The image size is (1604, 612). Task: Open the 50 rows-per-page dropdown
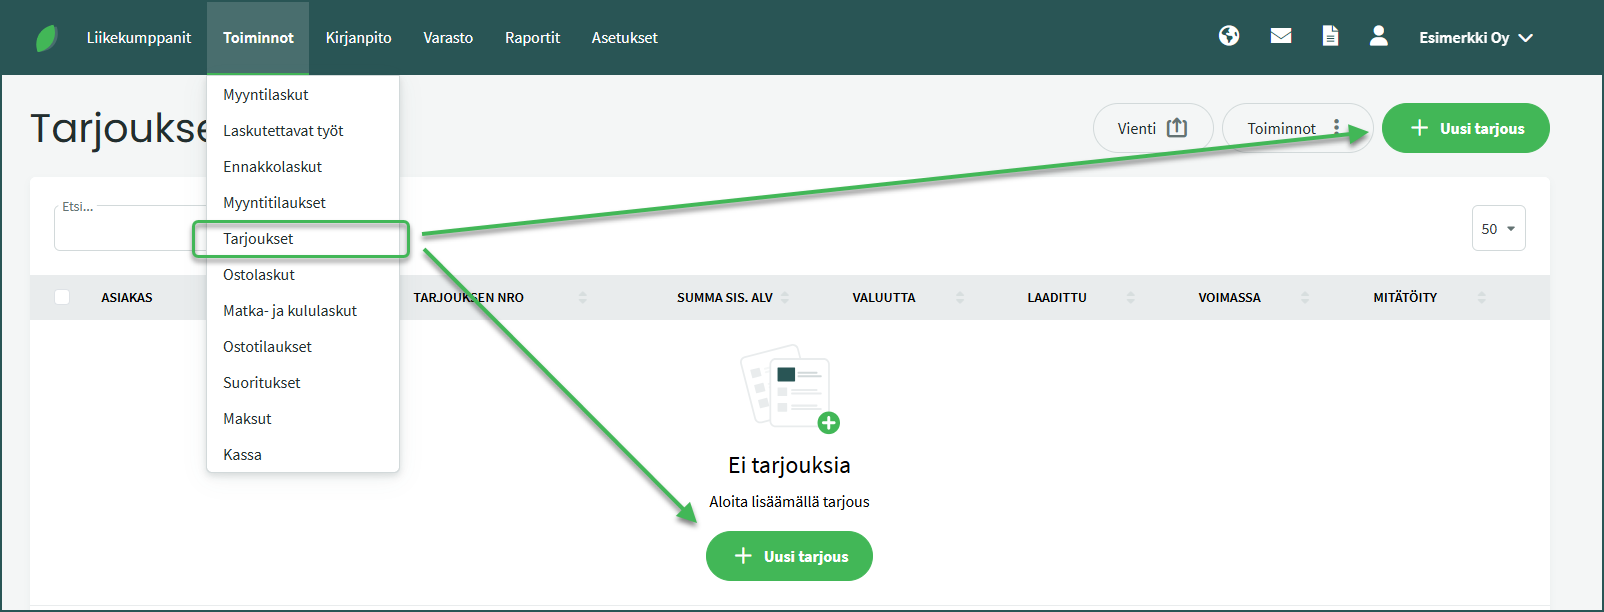point(1498,229)
